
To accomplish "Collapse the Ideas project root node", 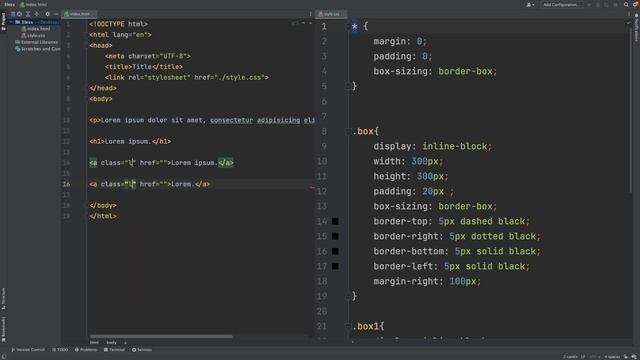I will [11, 22].
